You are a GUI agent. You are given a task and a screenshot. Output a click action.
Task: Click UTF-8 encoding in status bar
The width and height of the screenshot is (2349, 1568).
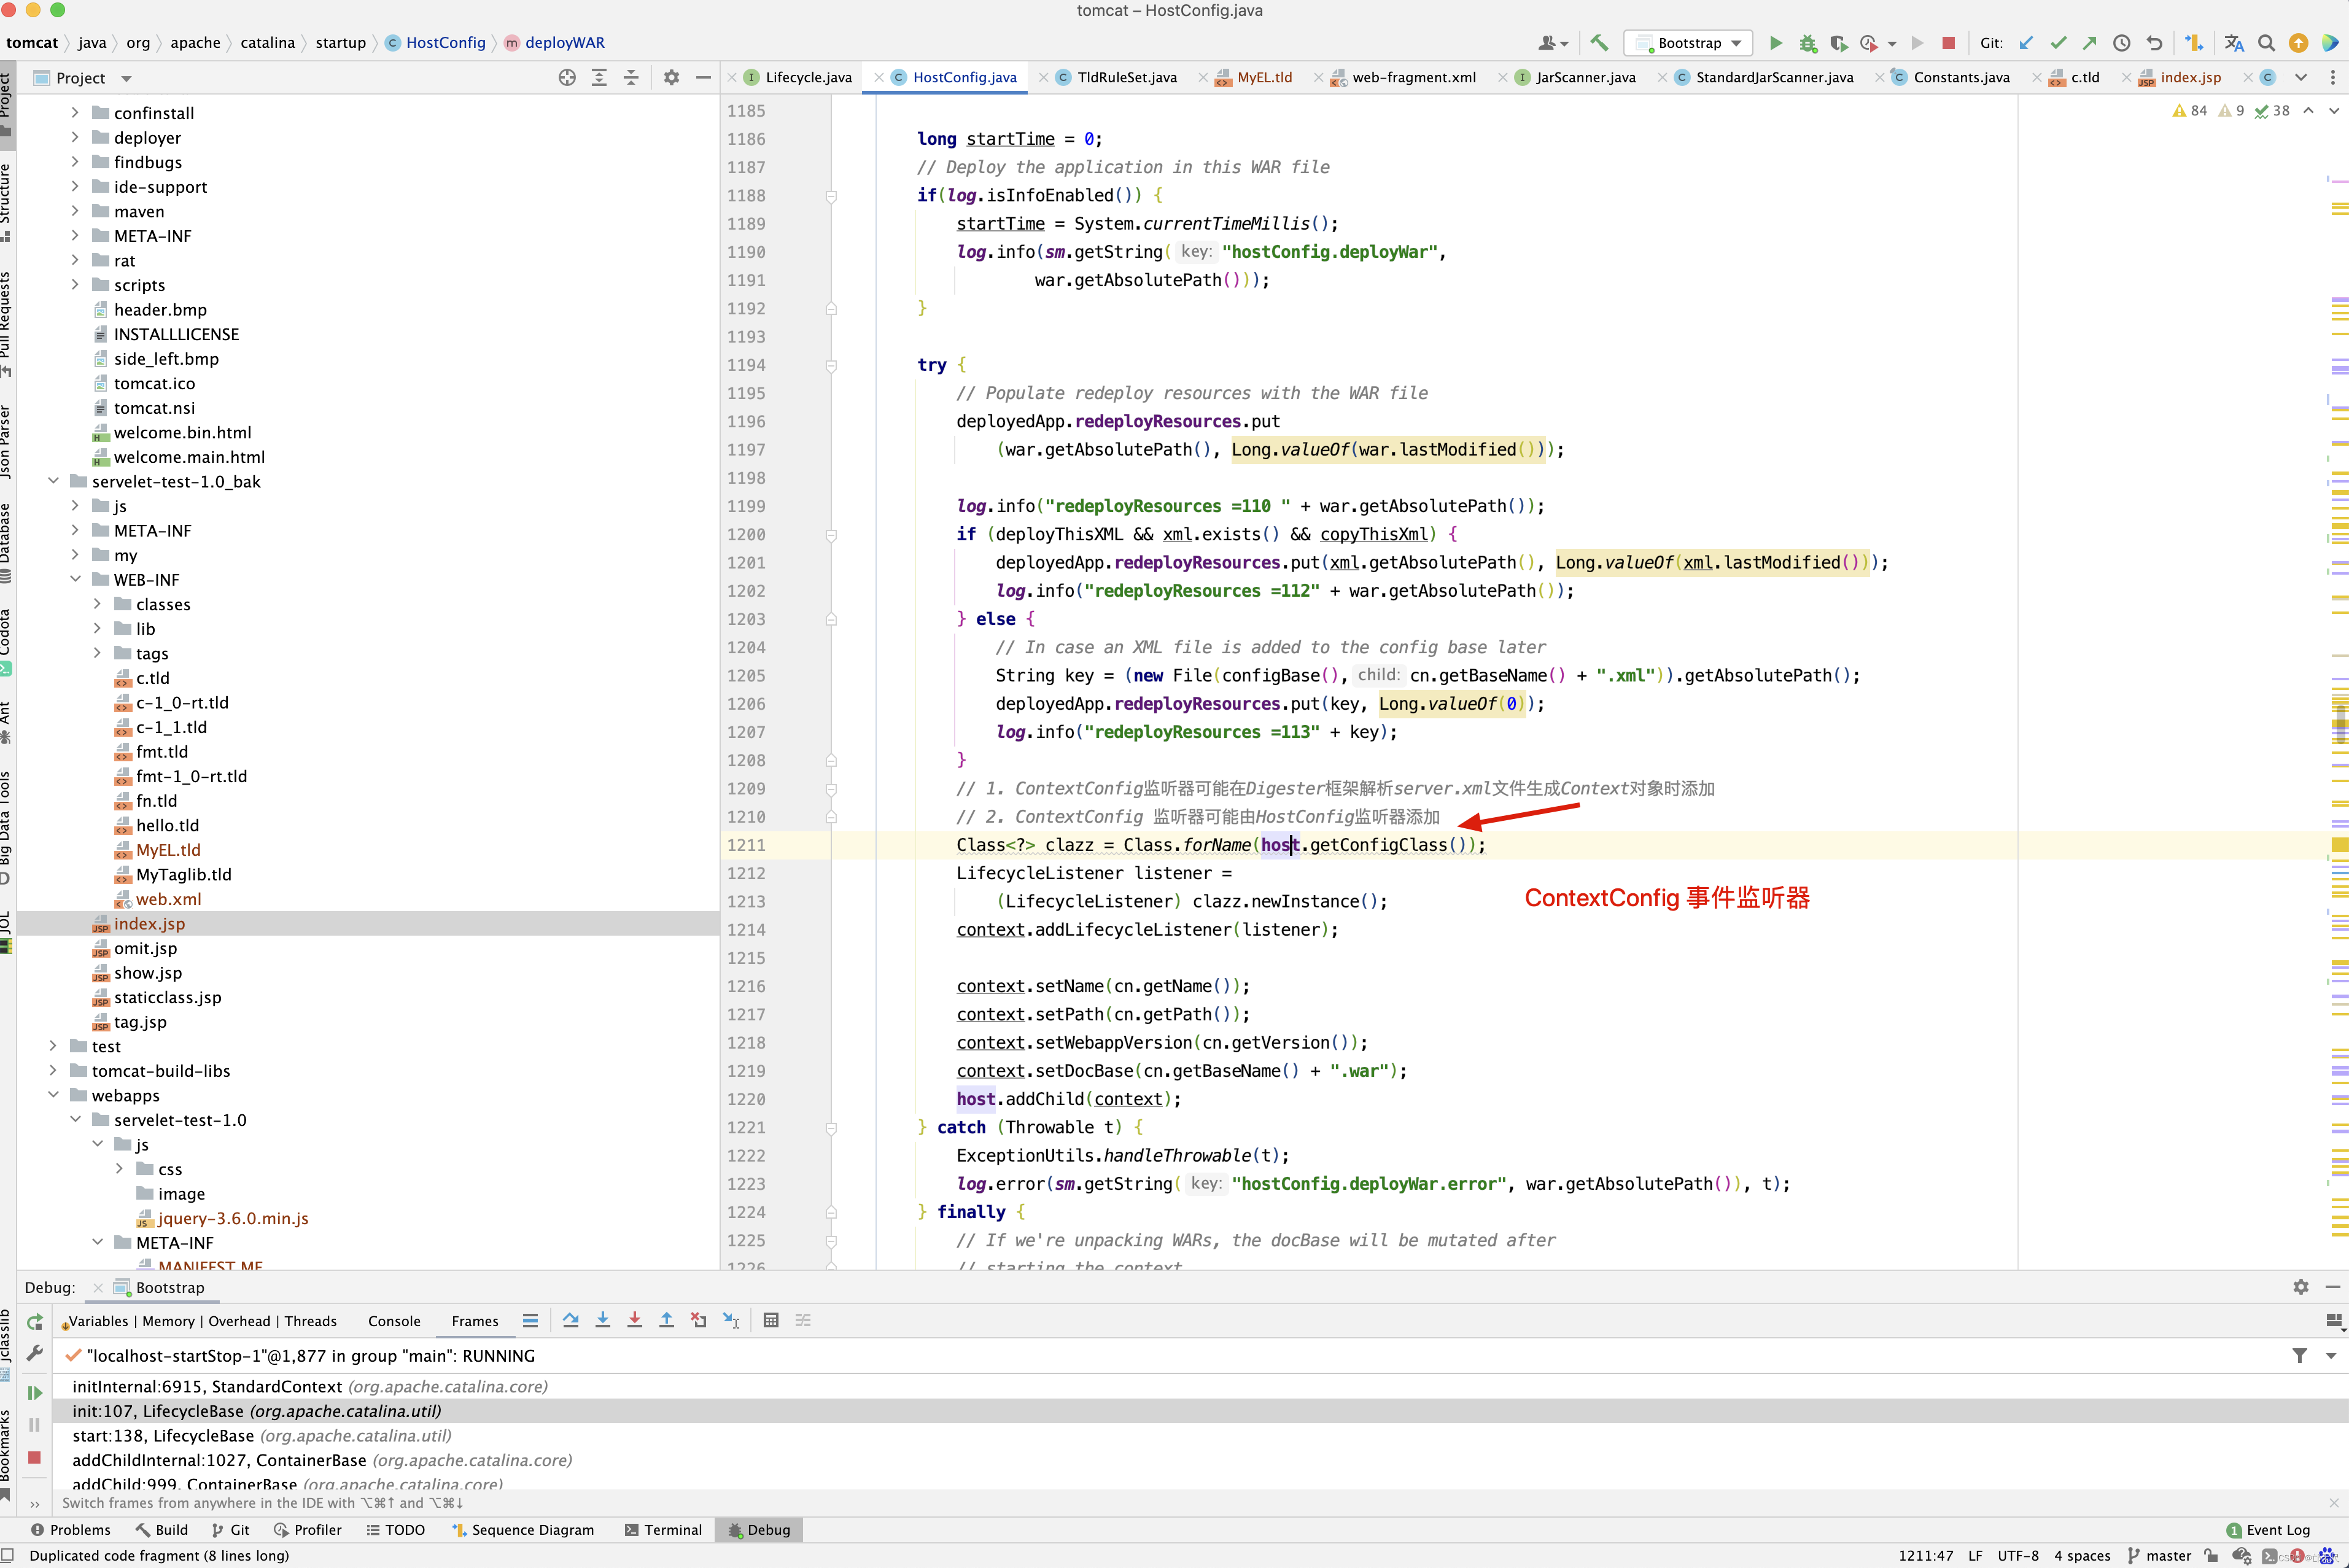(x=2018, y=1556)
